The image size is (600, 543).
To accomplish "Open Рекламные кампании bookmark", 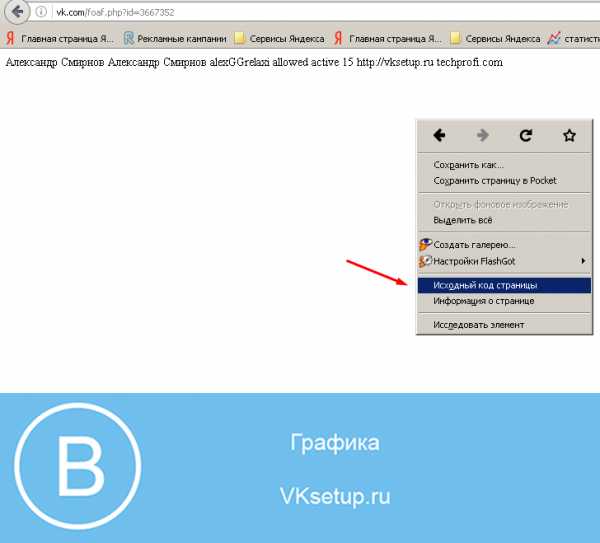I will [175, 39].
